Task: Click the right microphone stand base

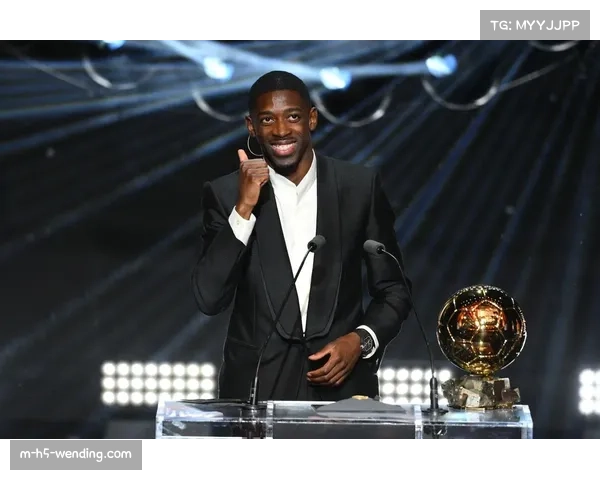Action: (434, 408)
